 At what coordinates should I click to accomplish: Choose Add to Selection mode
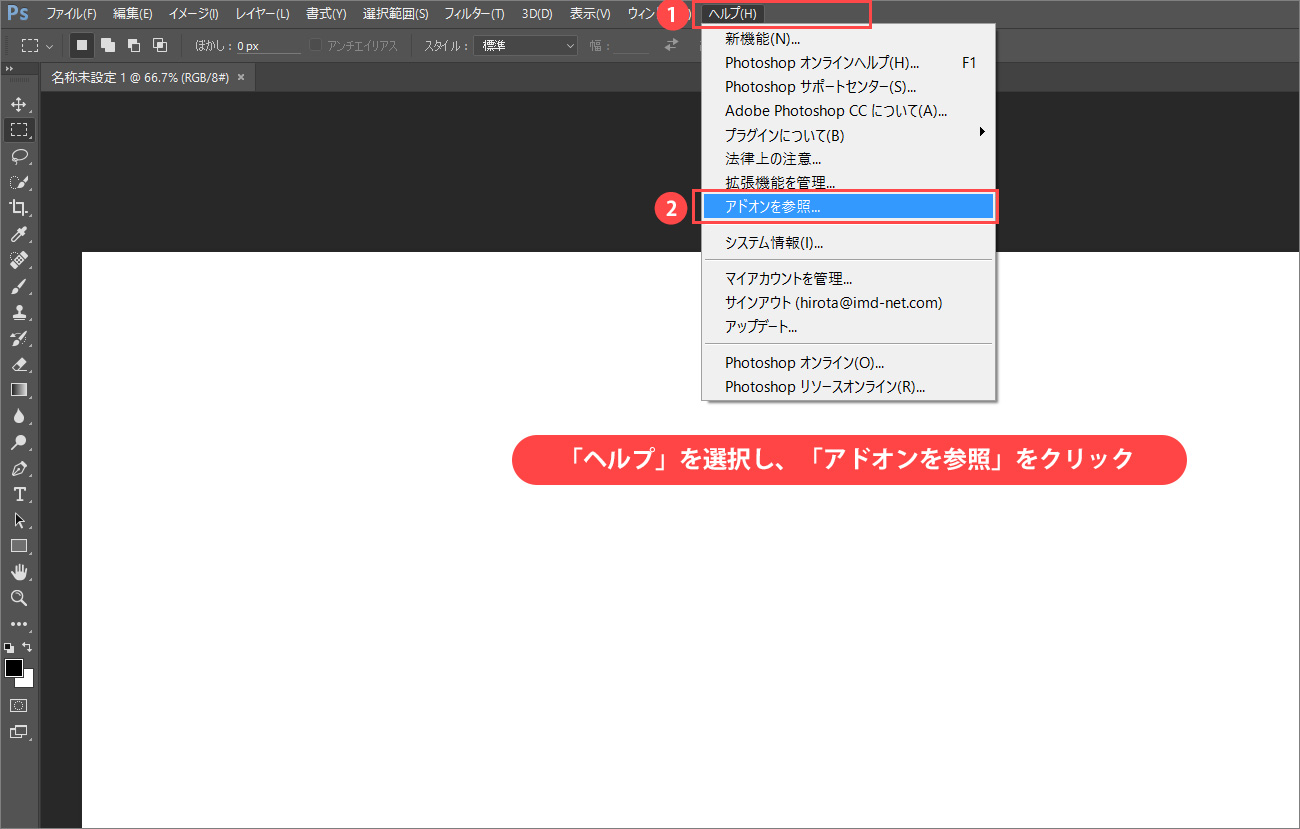(x=108, y=45)
